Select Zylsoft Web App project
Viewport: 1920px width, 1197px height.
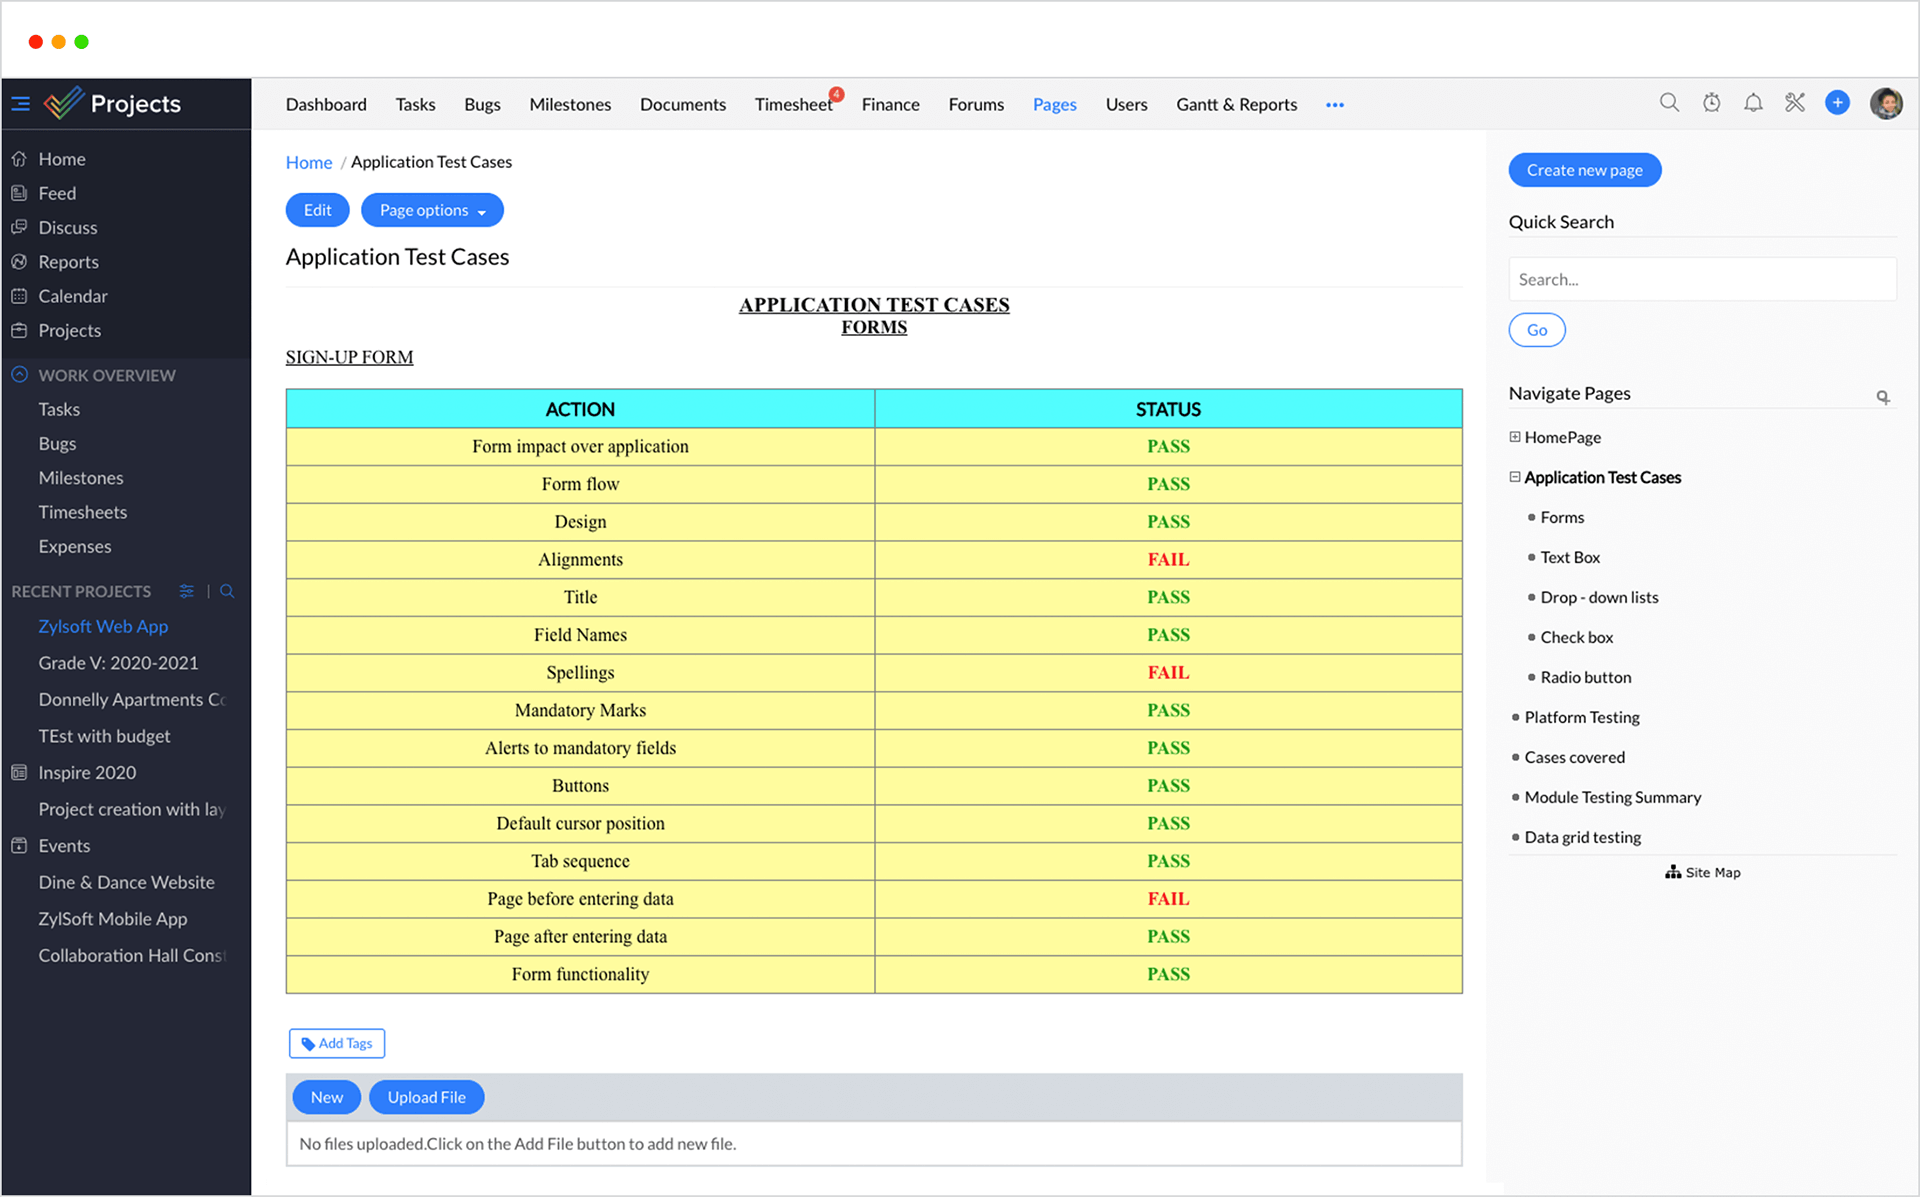coord(103,626)
